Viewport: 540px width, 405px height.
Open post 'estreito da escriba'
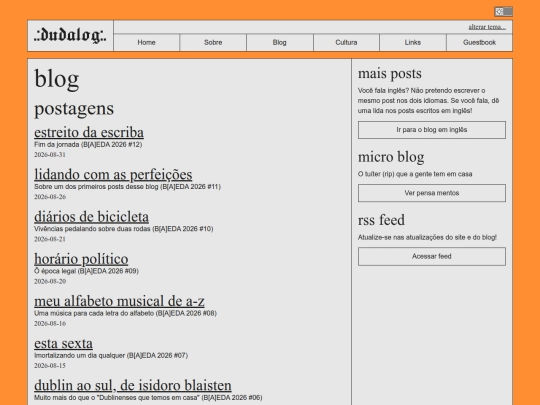click(89, 133)
